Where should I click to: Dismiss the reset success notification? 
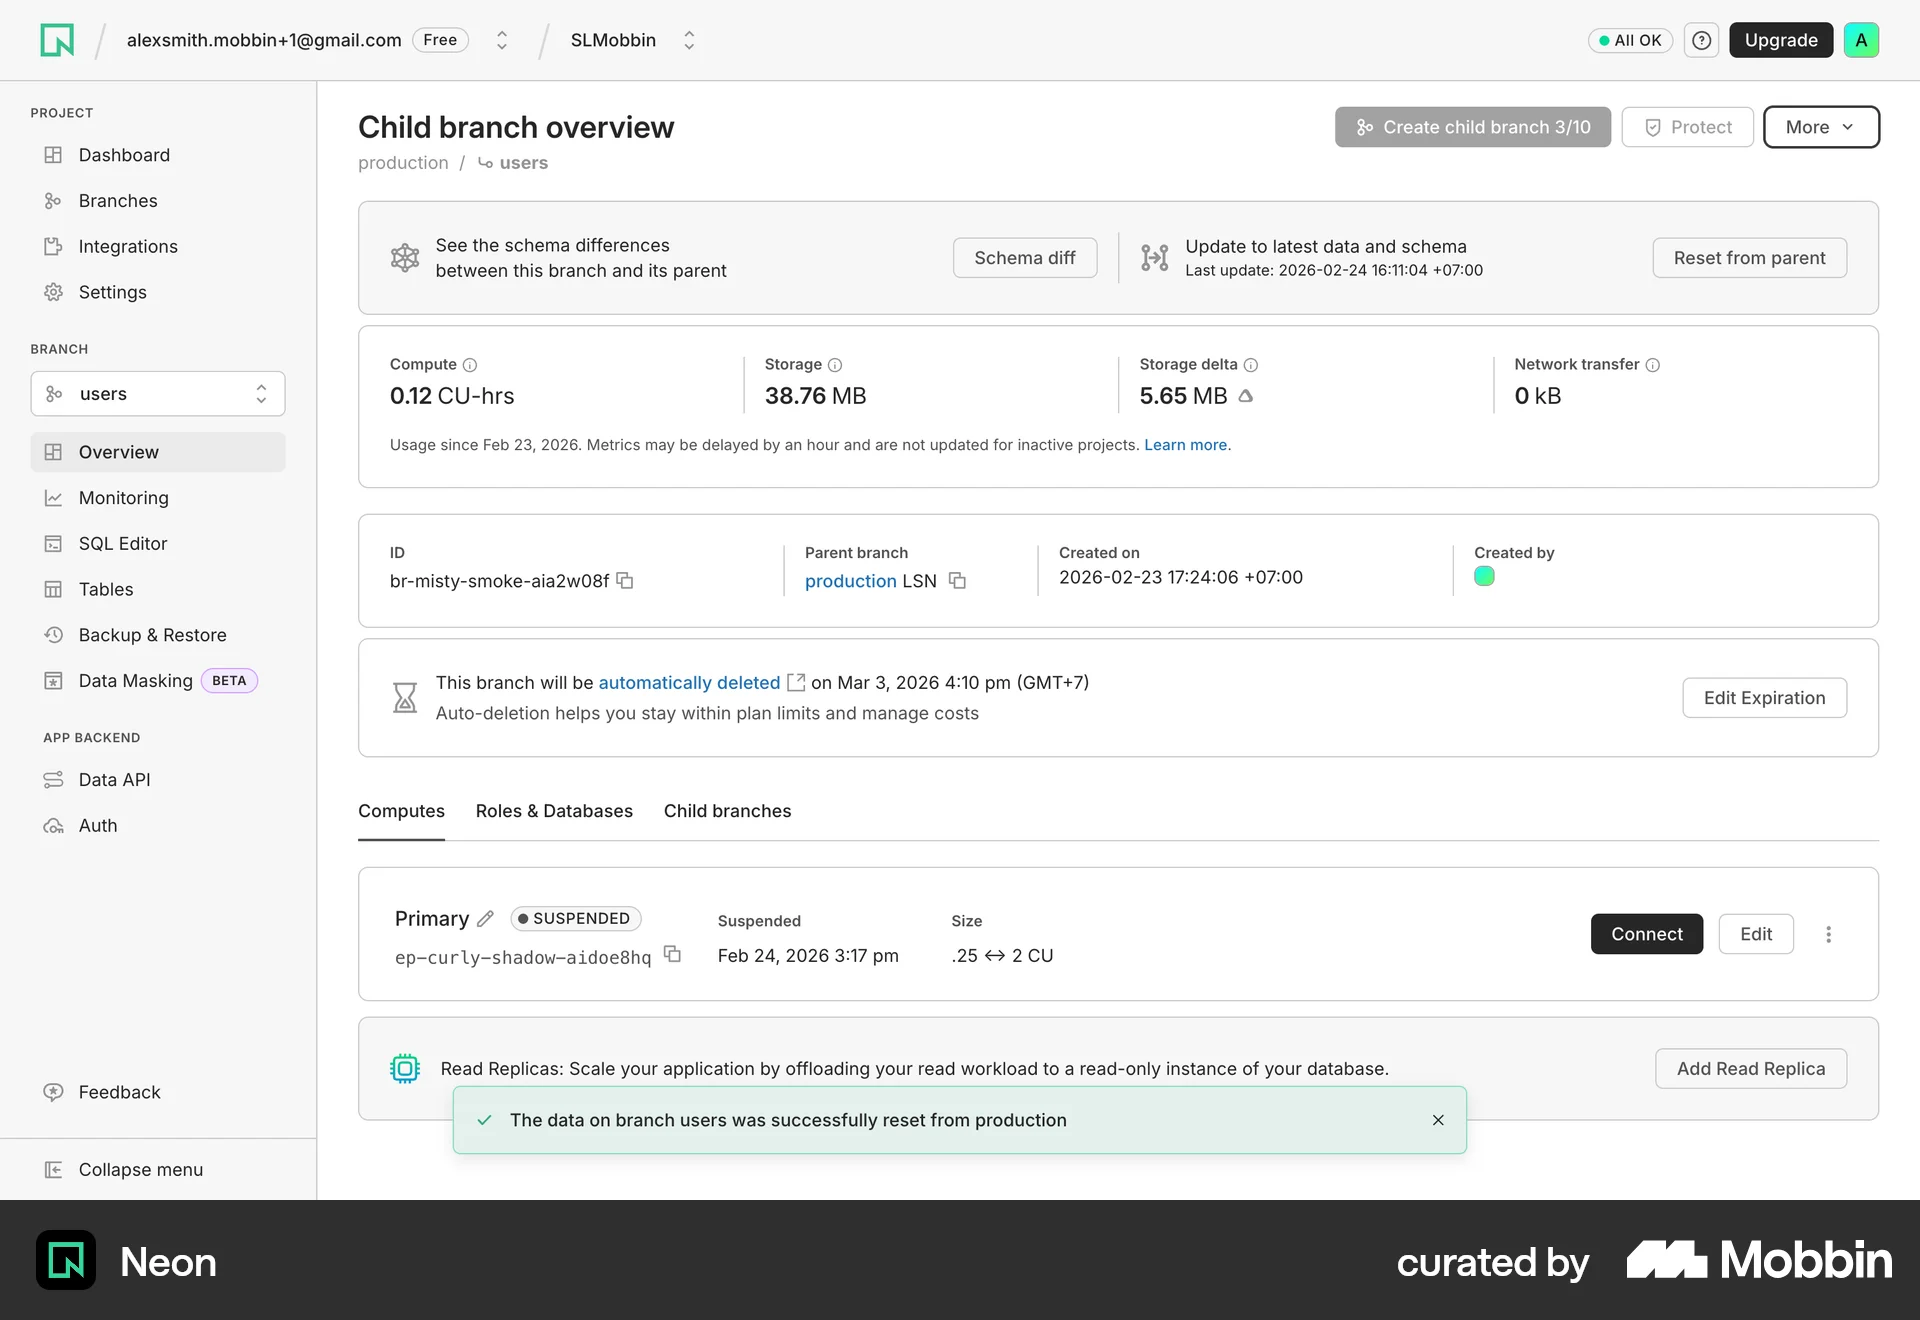pos(1438,1120)
